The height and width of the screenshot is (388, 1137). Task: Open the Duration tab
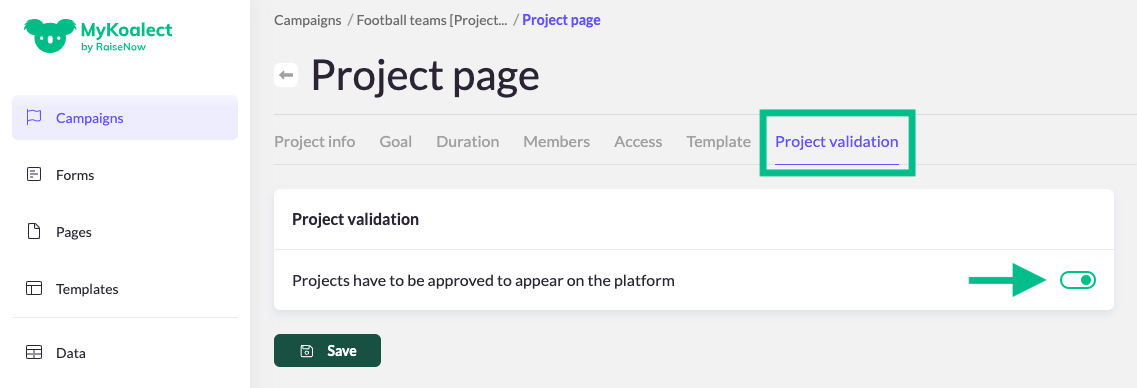[468, 141]
